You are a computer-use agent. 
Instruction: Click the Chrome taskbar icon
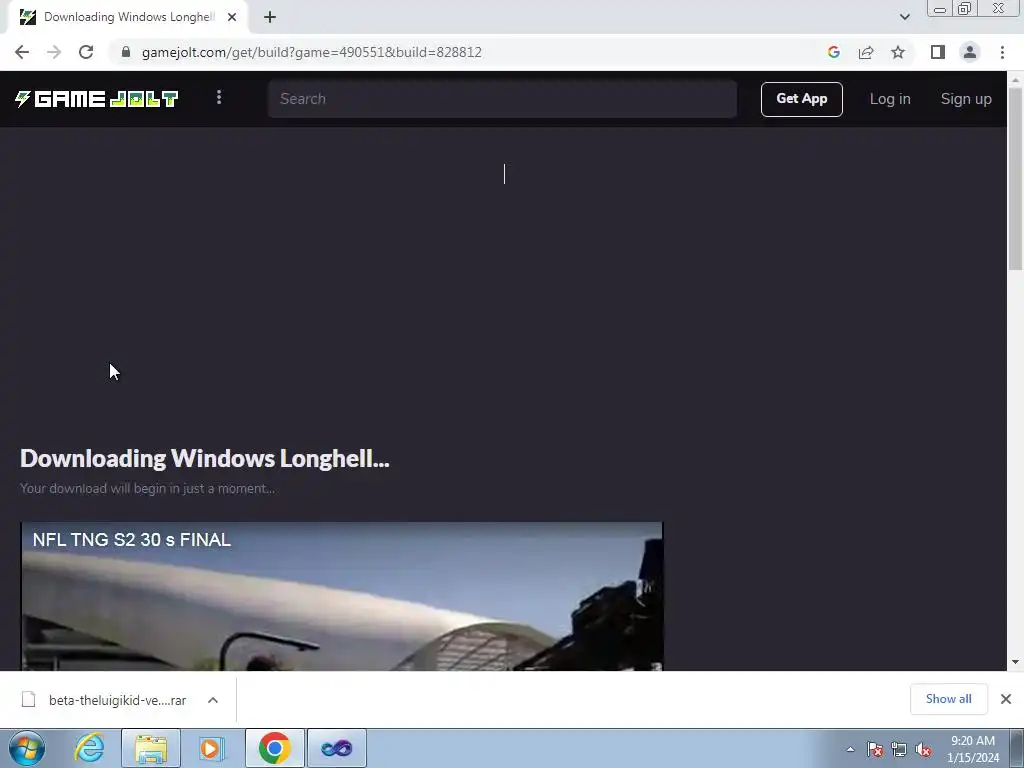click(274, 748)
